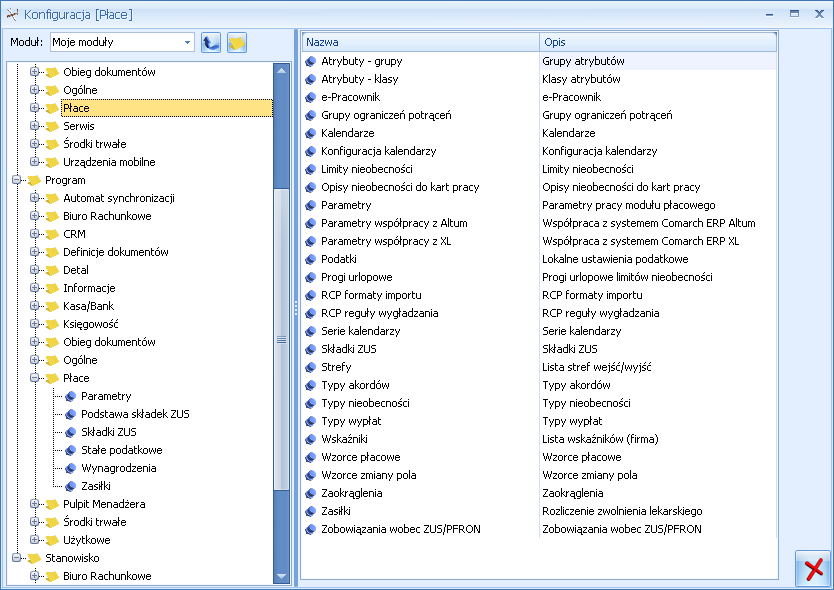Open the Moduł dropdown list
This screenshot has width=834, height=590.
[x=187, y=42]
